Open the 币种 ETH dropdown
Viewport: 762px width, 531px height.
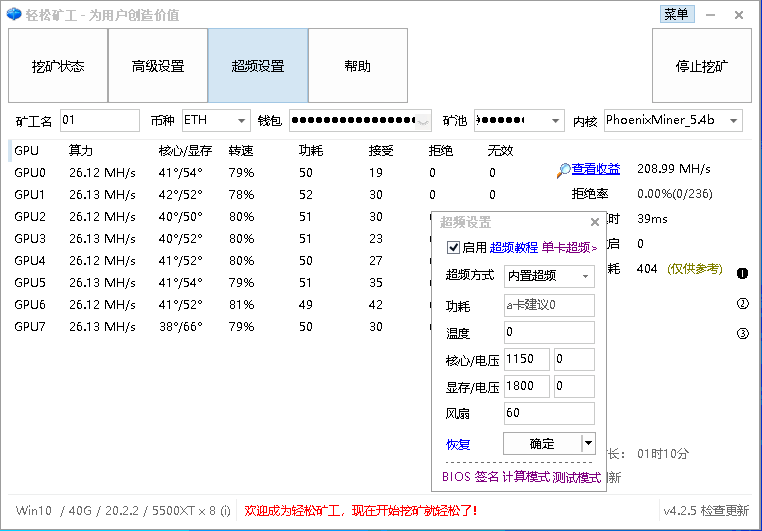(215, 121)
